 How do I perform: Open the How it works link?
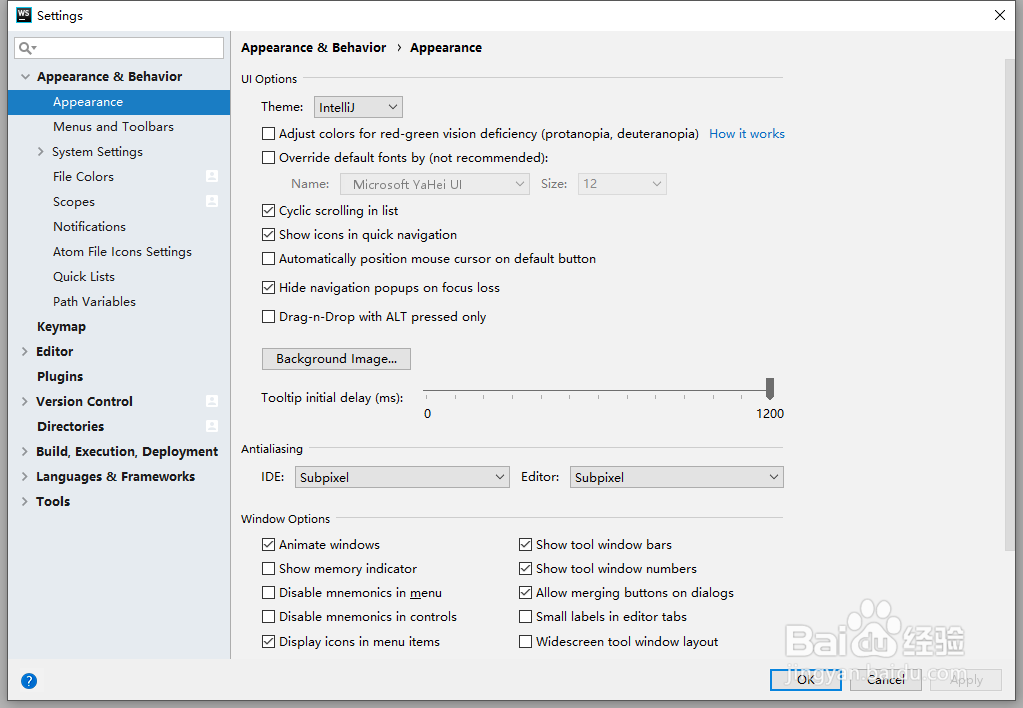(x=747, y=134)
